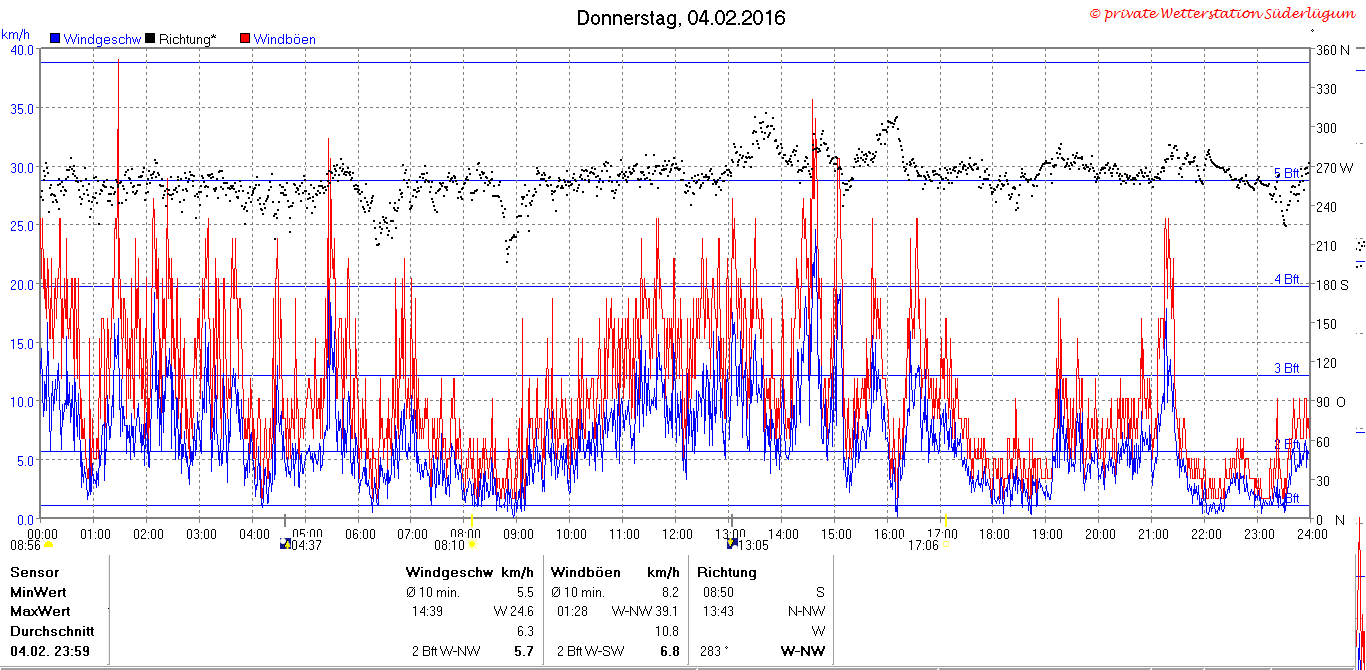Click the black Richtung legend square

(x=150, y=39)
